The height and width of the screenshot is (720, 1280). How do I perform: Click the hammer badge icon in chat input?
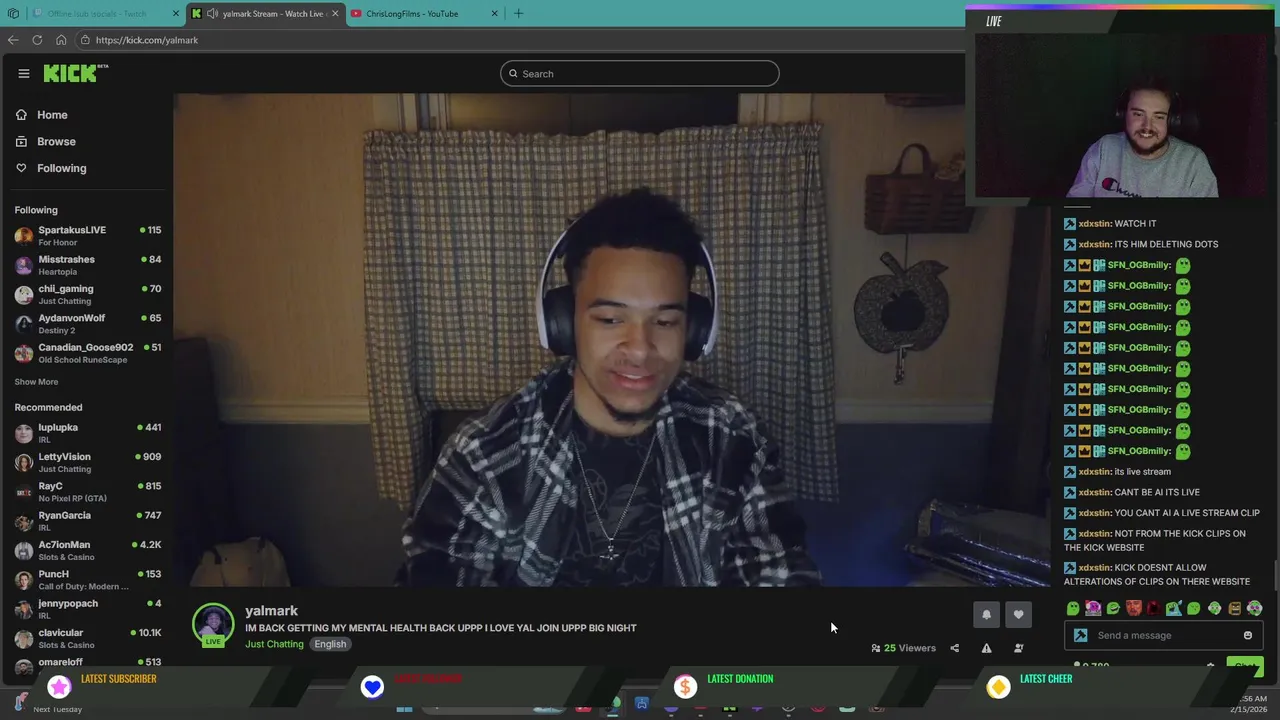tap(1080, 635)
